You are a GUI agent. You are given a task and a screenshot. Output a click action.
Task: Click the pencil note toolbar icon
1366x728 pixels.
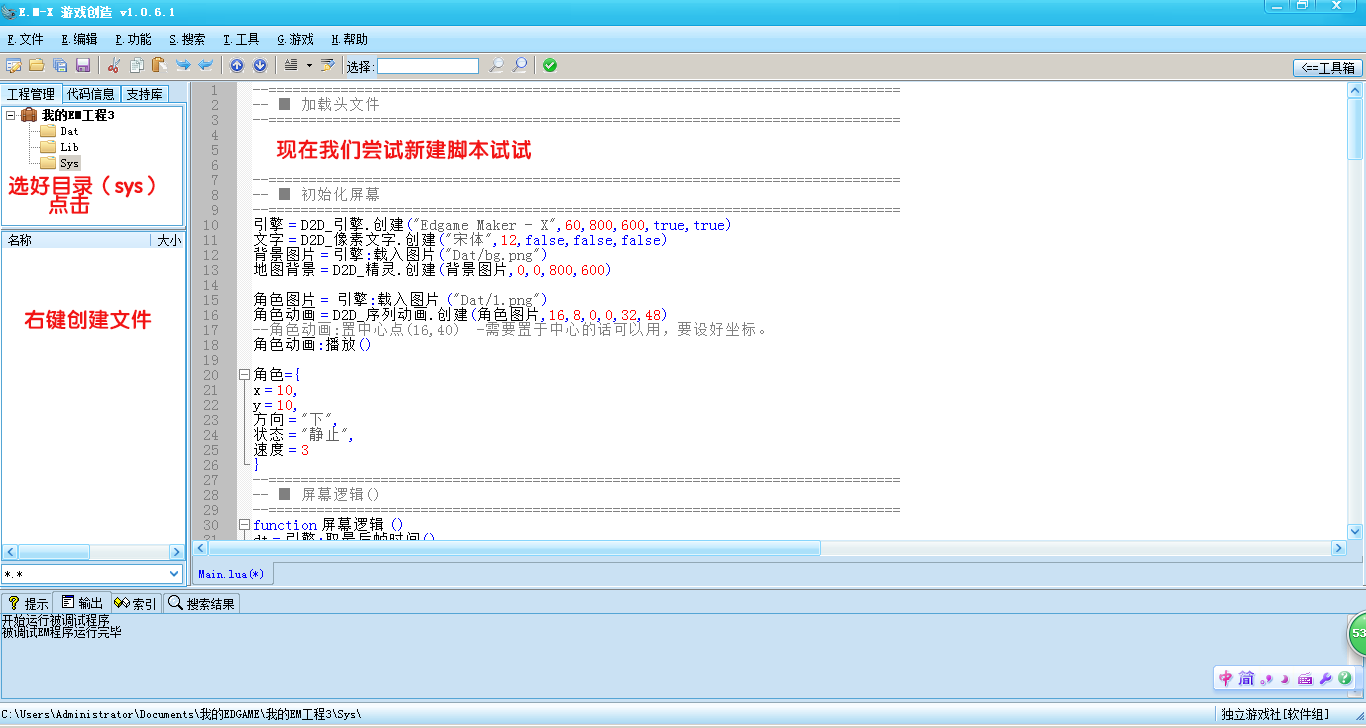tap(327, 66)
